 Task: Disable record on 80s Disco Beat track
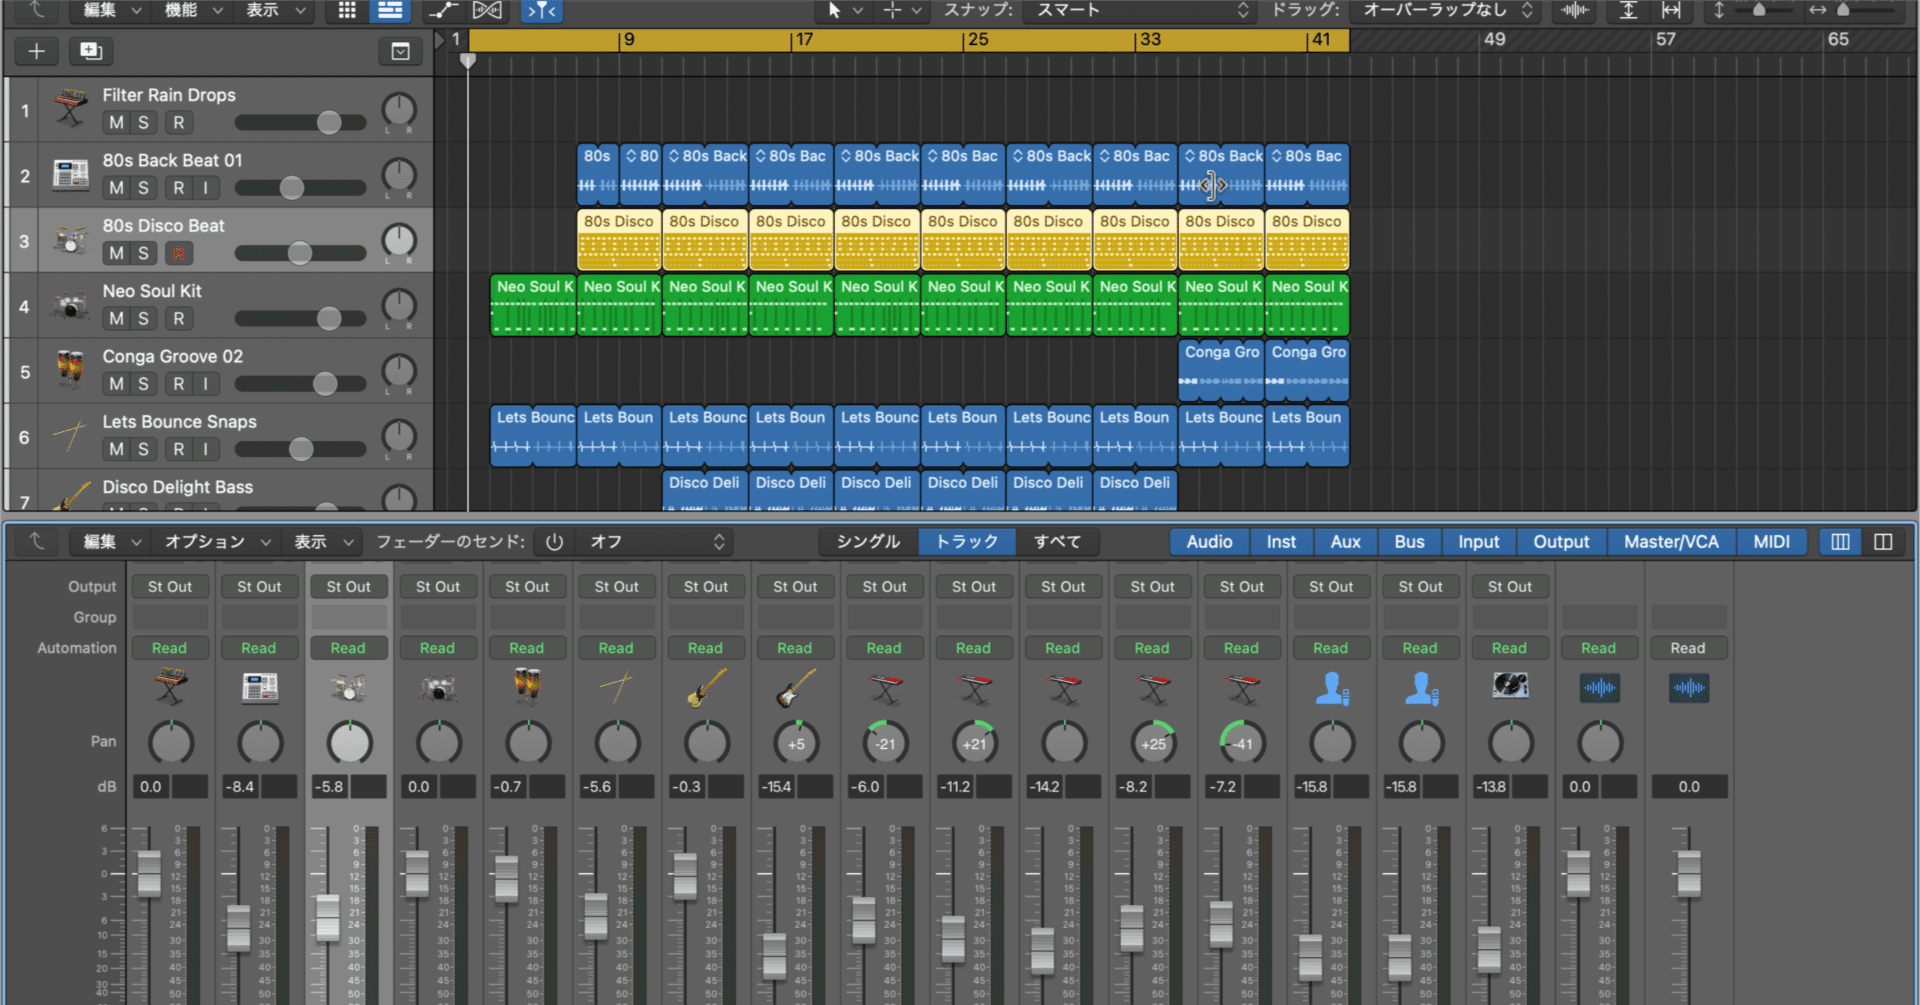click(x=178, y=253)
